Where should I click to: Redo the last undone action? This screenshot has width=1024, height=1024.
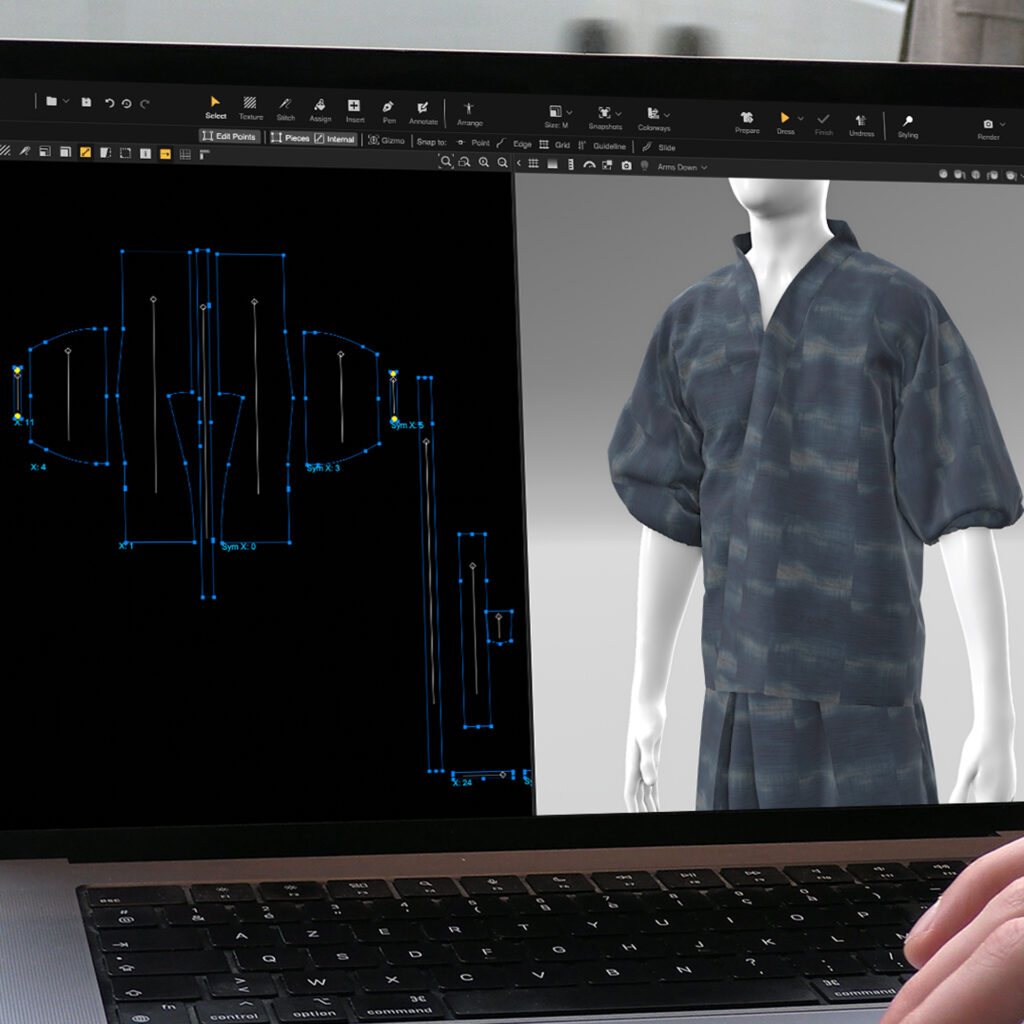click(145, 103)
